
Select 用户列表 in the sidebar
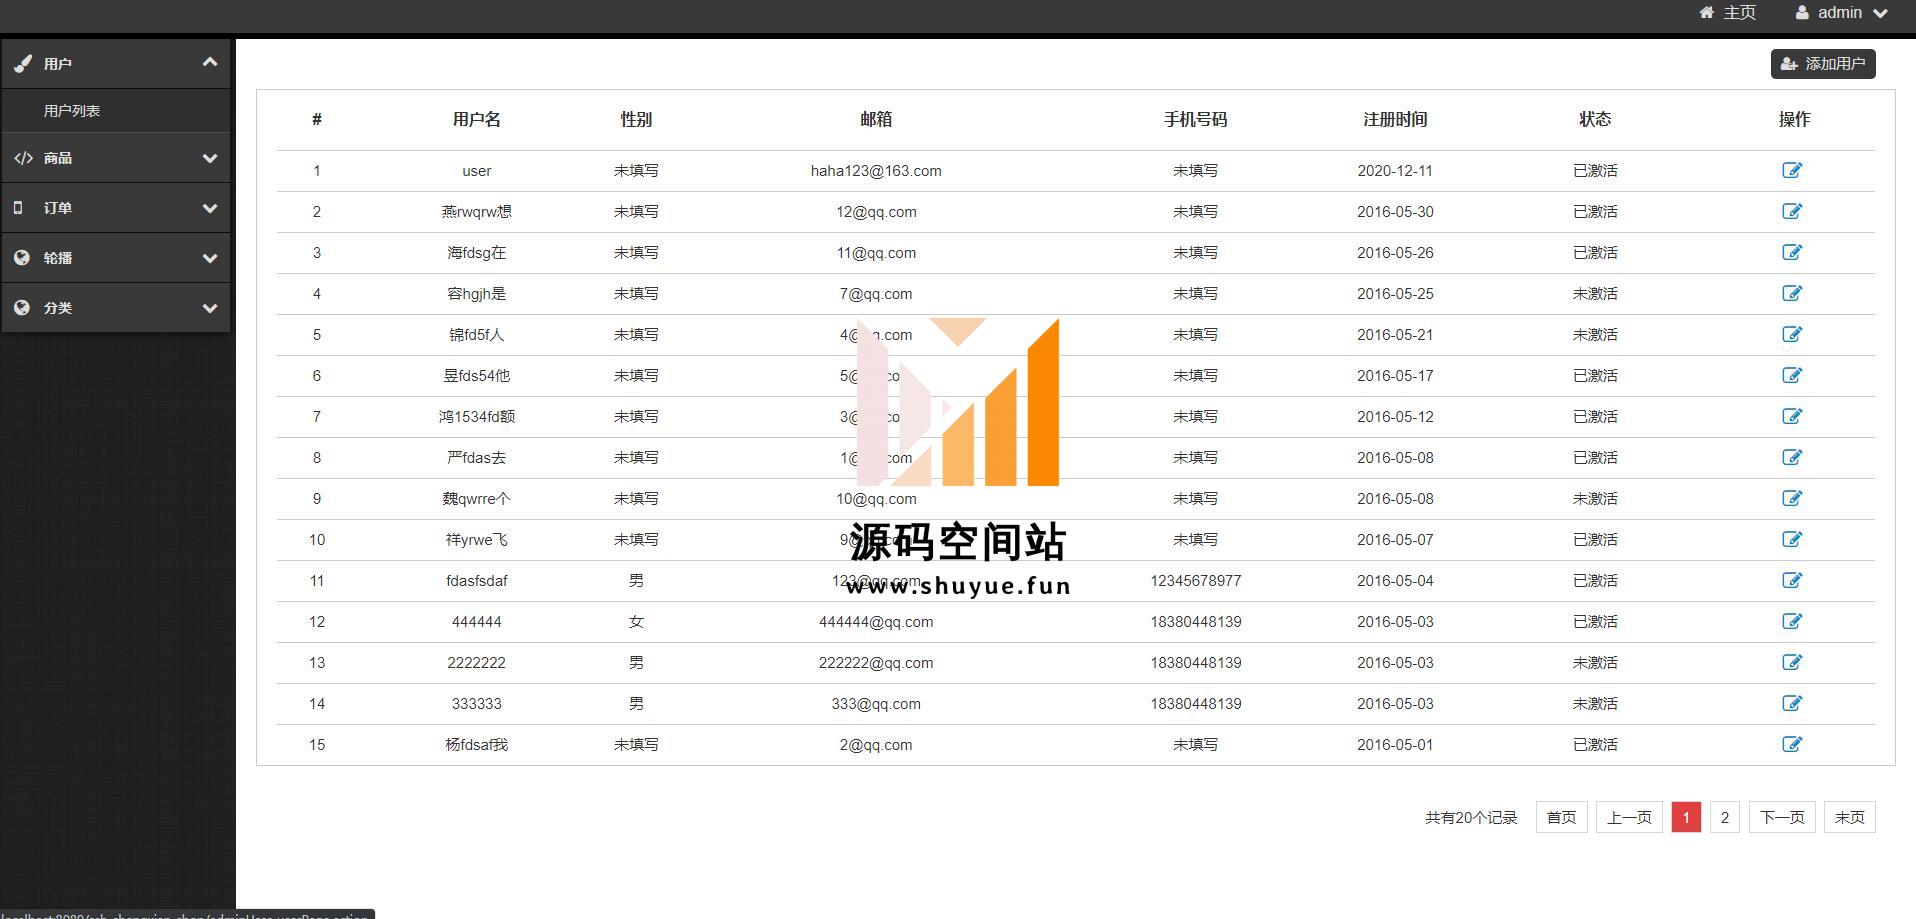pyautogui.click(x=72, y=111)
